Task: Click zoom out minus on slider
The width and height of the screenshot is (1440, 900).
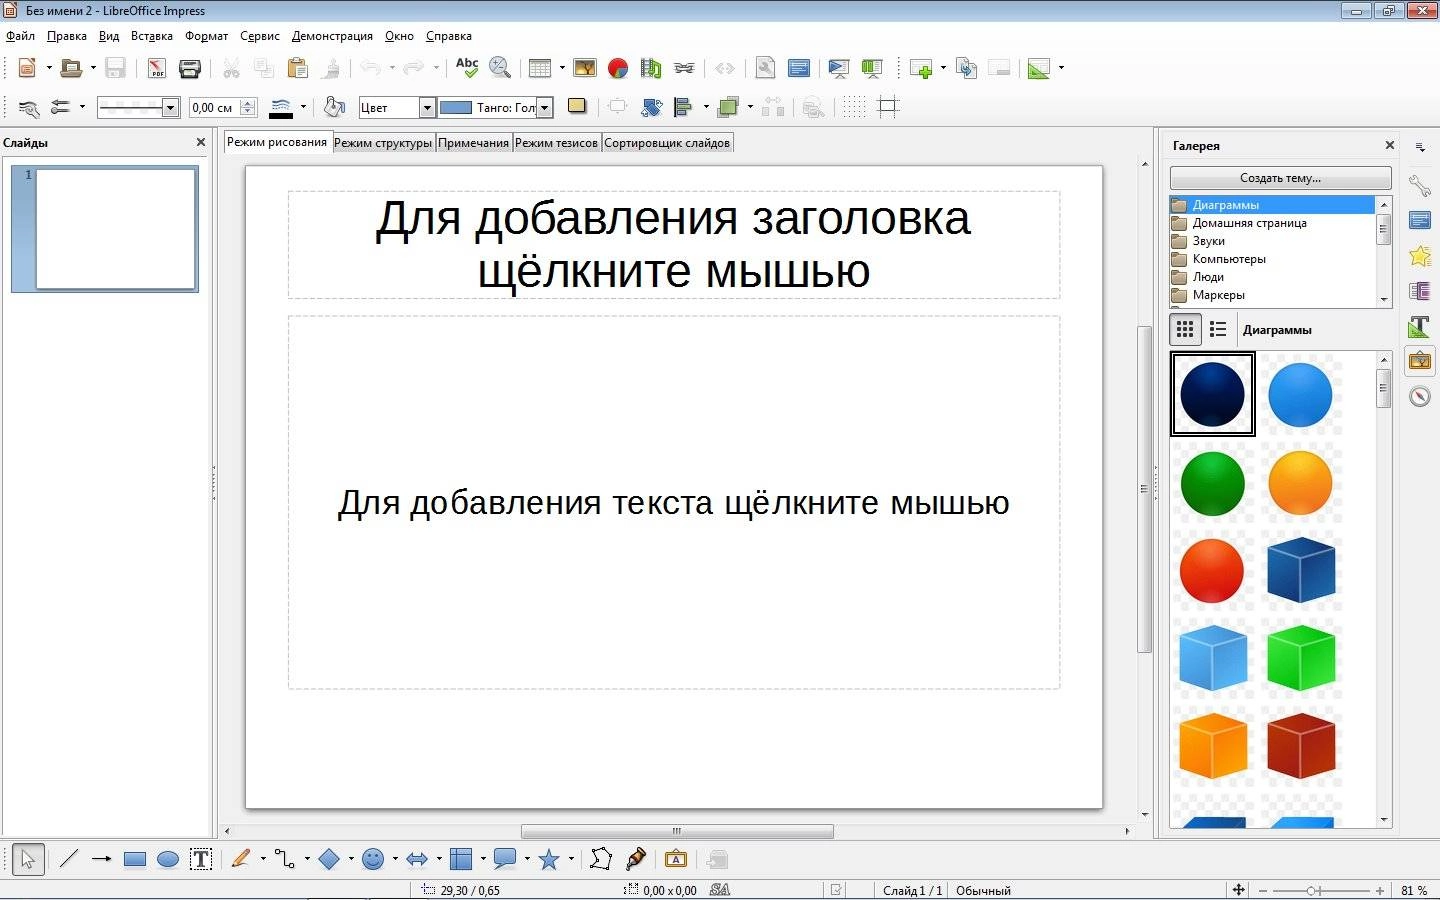Action: [x=1263, y=890]
